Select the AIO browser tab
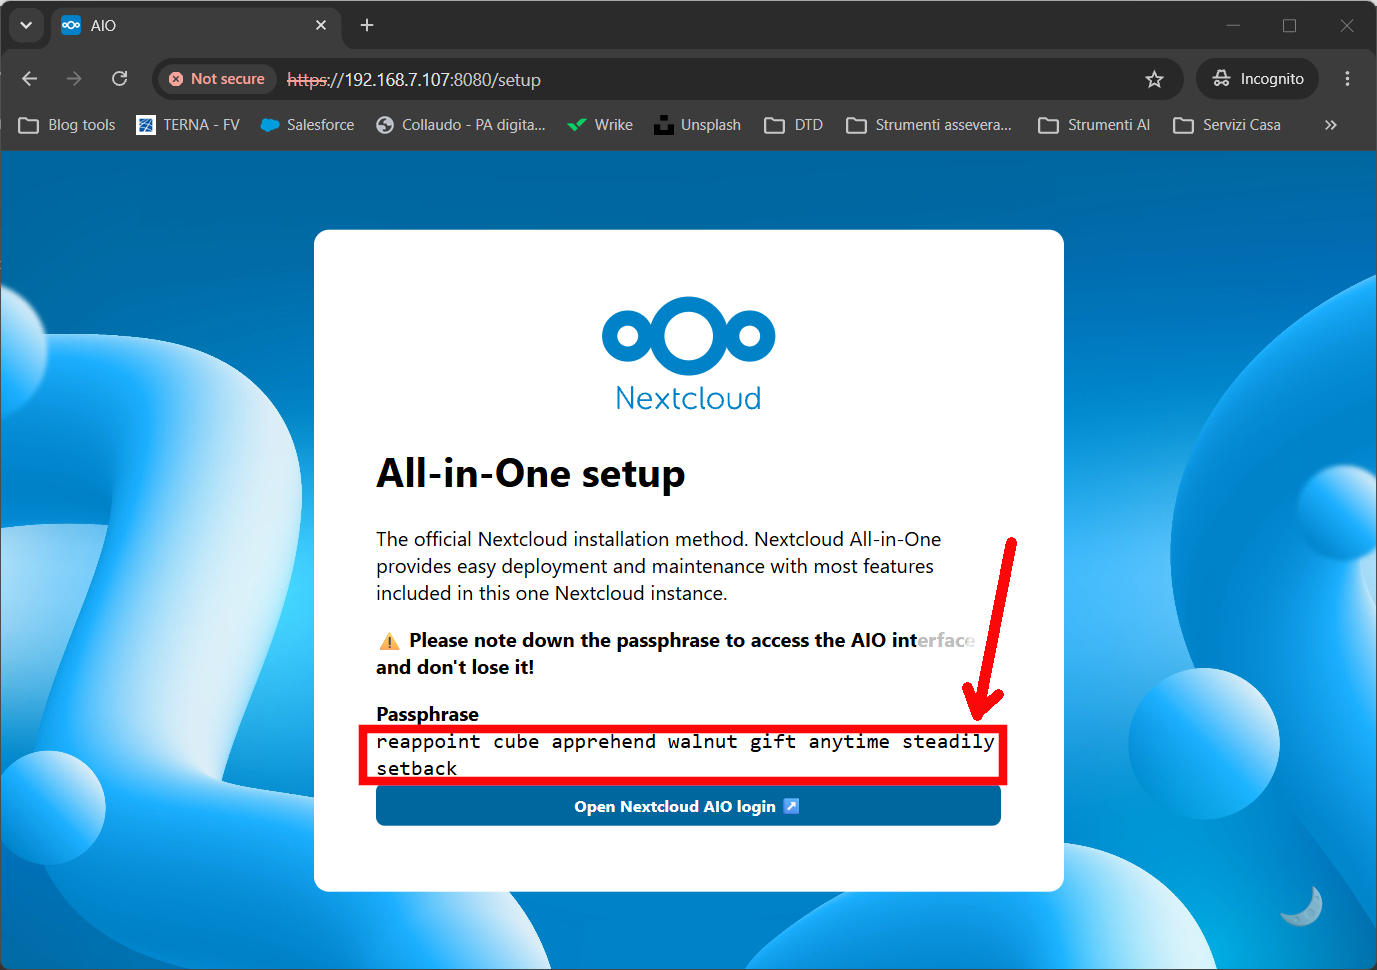1377x970 pixels. 195,26
